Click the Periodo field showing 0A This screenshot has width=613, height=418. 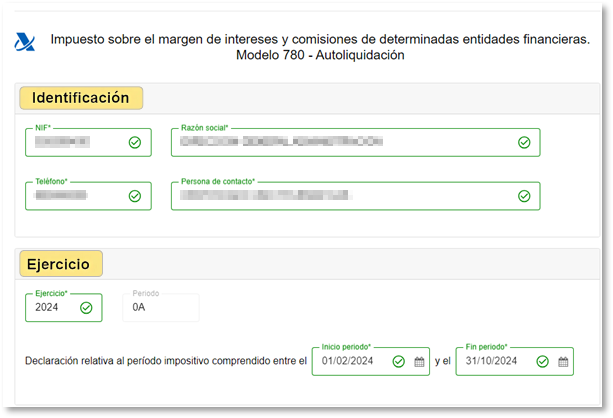coord(160,308)
